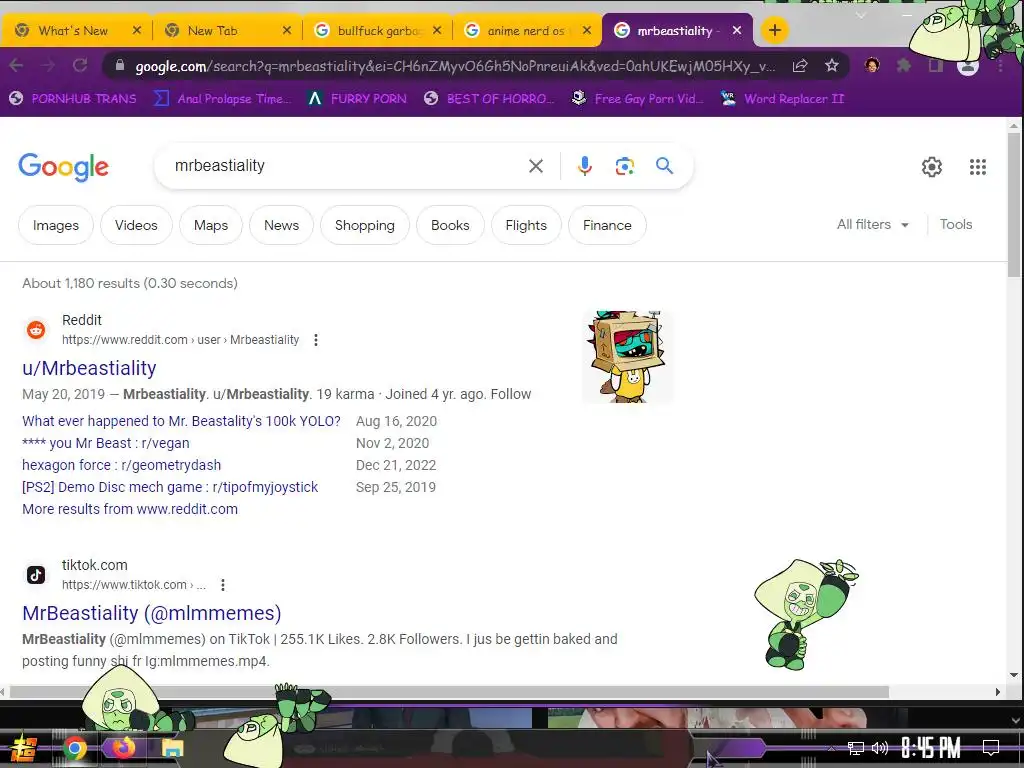
Task: Show hidden system tray icons chevron
Action: click(x=831, y=748)
